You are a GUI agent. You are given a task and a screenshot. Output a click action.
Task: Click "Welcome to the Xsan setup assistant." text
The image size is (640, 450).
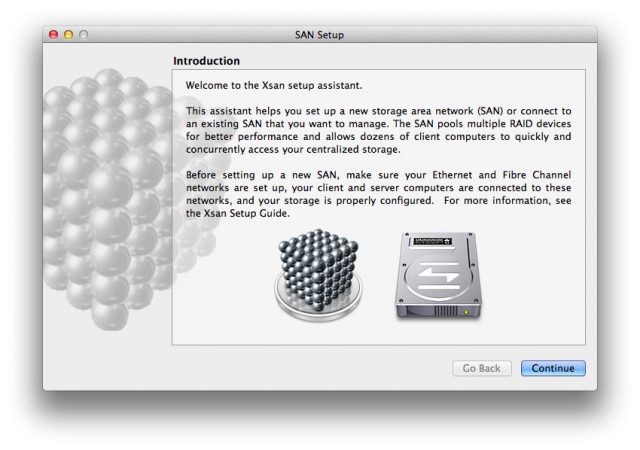tap(274, 85)
